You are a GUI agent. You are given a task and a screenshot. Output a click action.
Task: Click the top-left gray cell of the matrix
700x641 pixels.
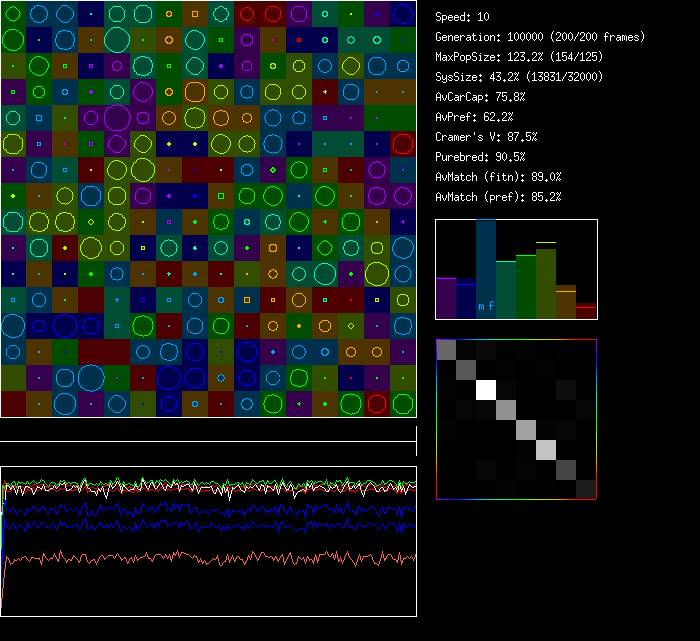(446, 349)
